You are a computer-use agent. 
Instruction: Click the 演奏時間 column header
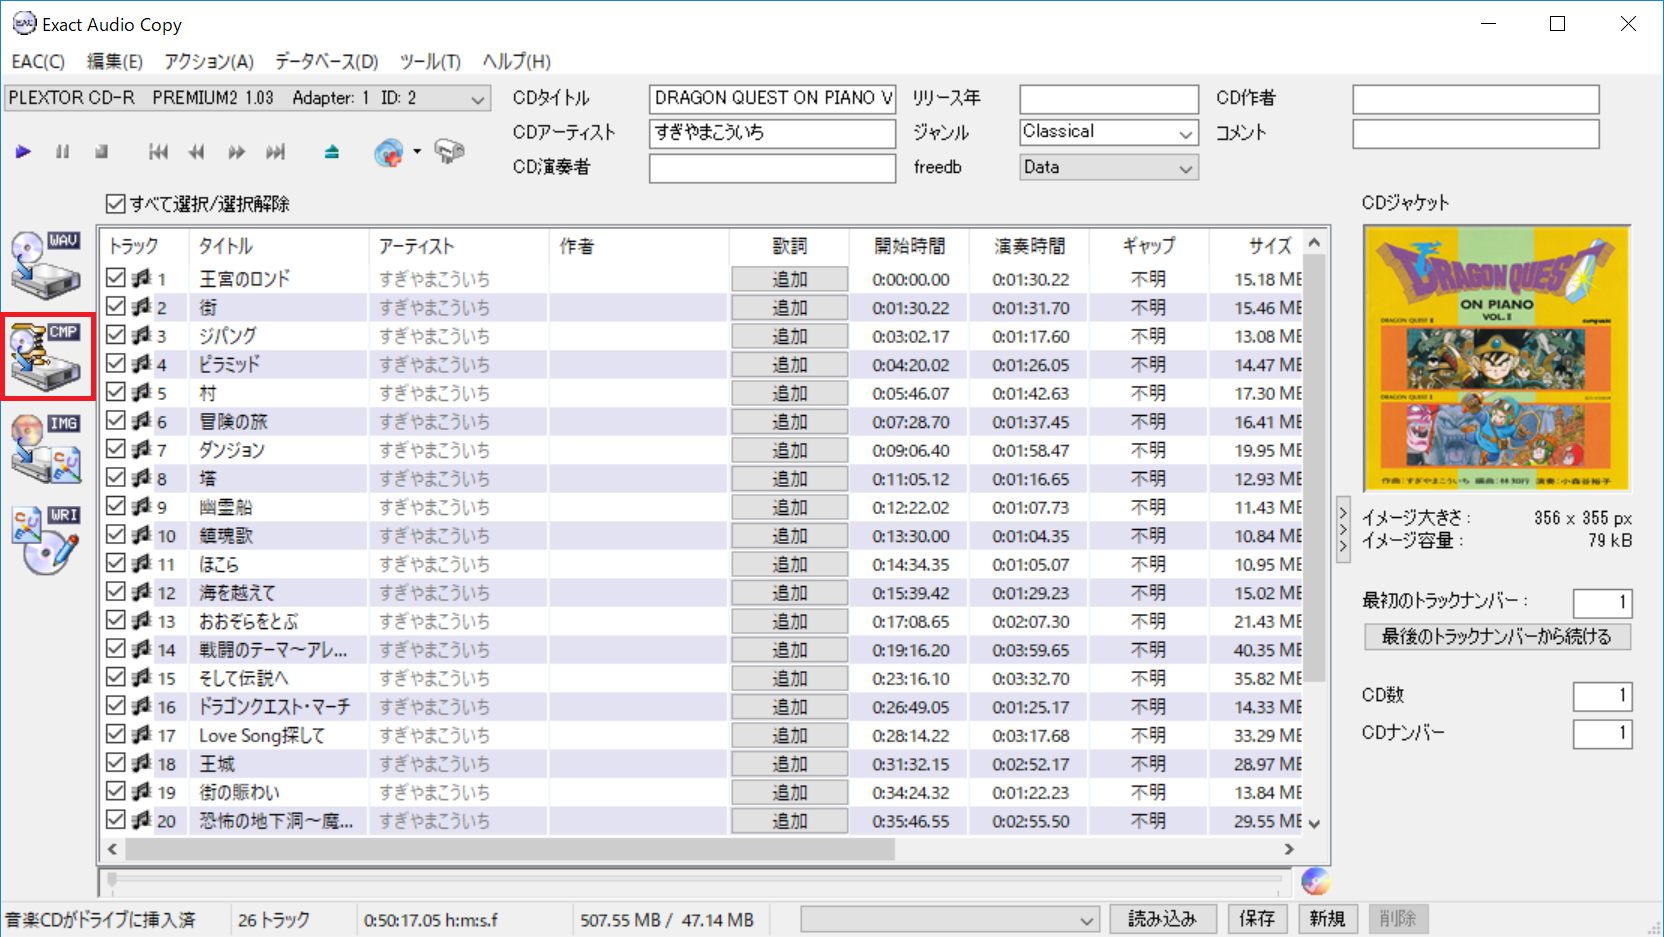point(1029,246)
